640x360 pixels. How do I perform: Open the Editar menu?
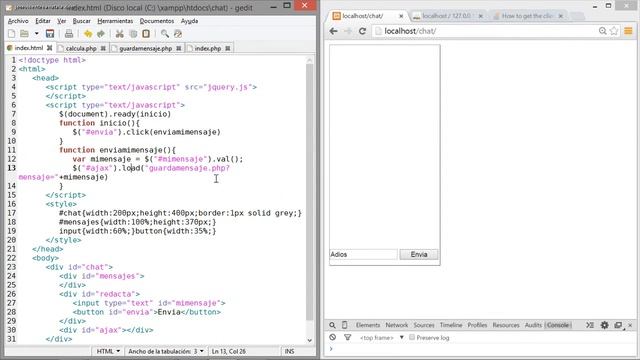coord(43,21)
